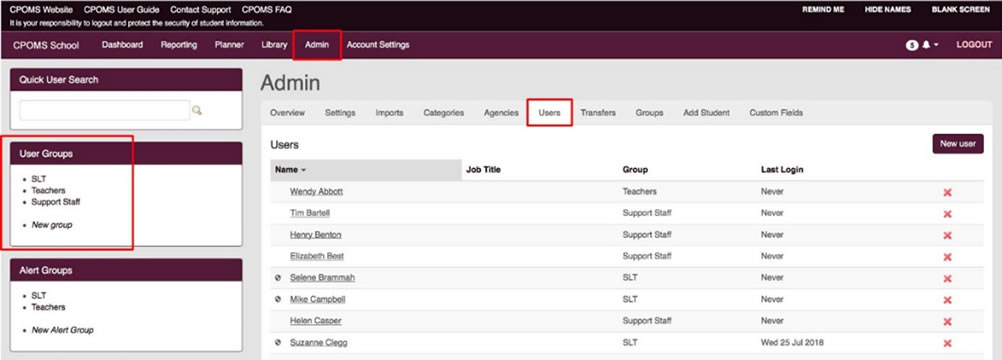Click the New user button
Screen dimensions: 1002x360
click(x=957, y=144)
